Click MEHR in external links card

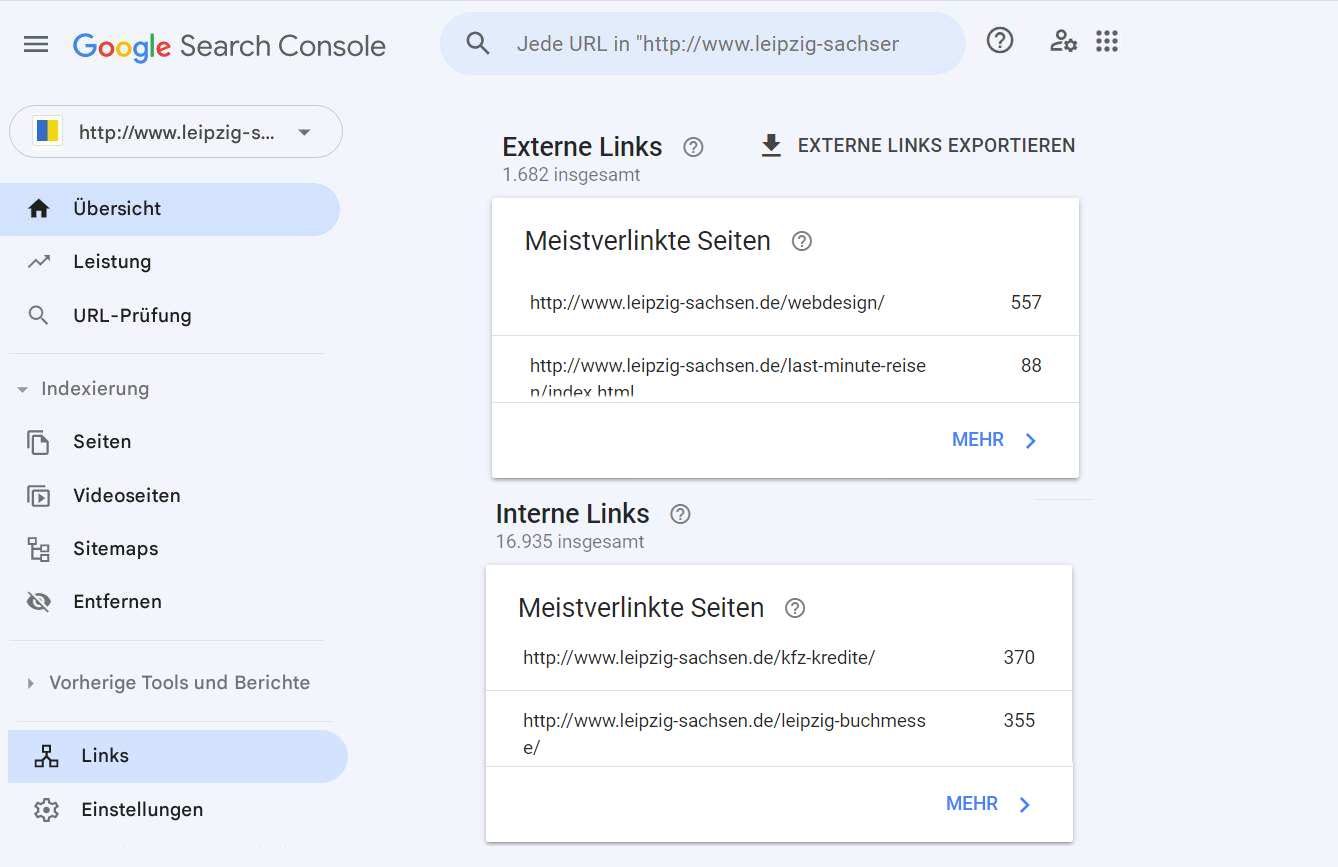tap(978, 440)
